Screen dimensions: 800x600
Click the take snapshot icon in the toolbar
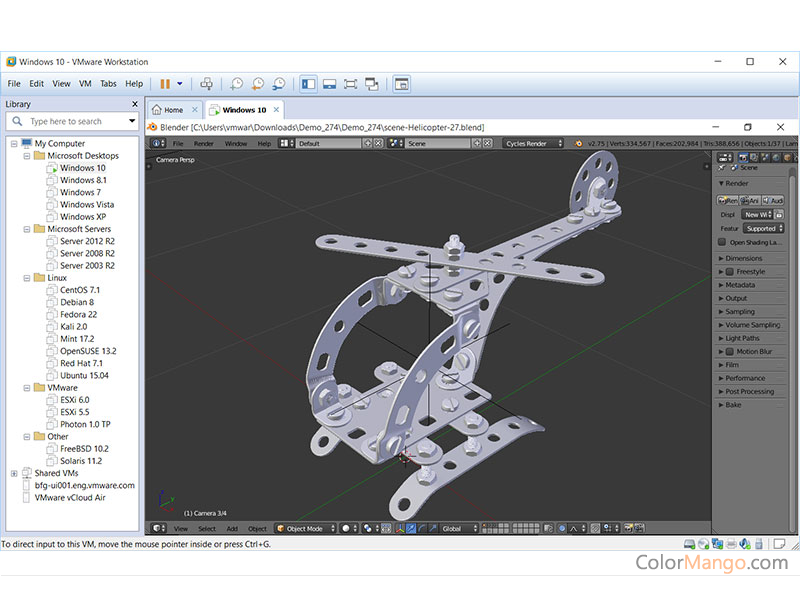pos(237,84)
